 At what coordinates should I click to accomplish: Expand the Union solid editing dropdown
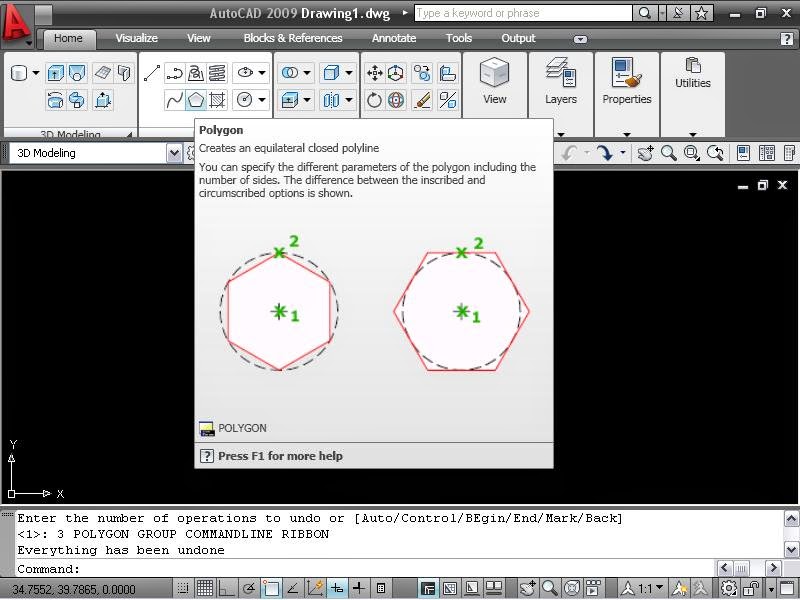pyautogui.click(x=307, y=73)
